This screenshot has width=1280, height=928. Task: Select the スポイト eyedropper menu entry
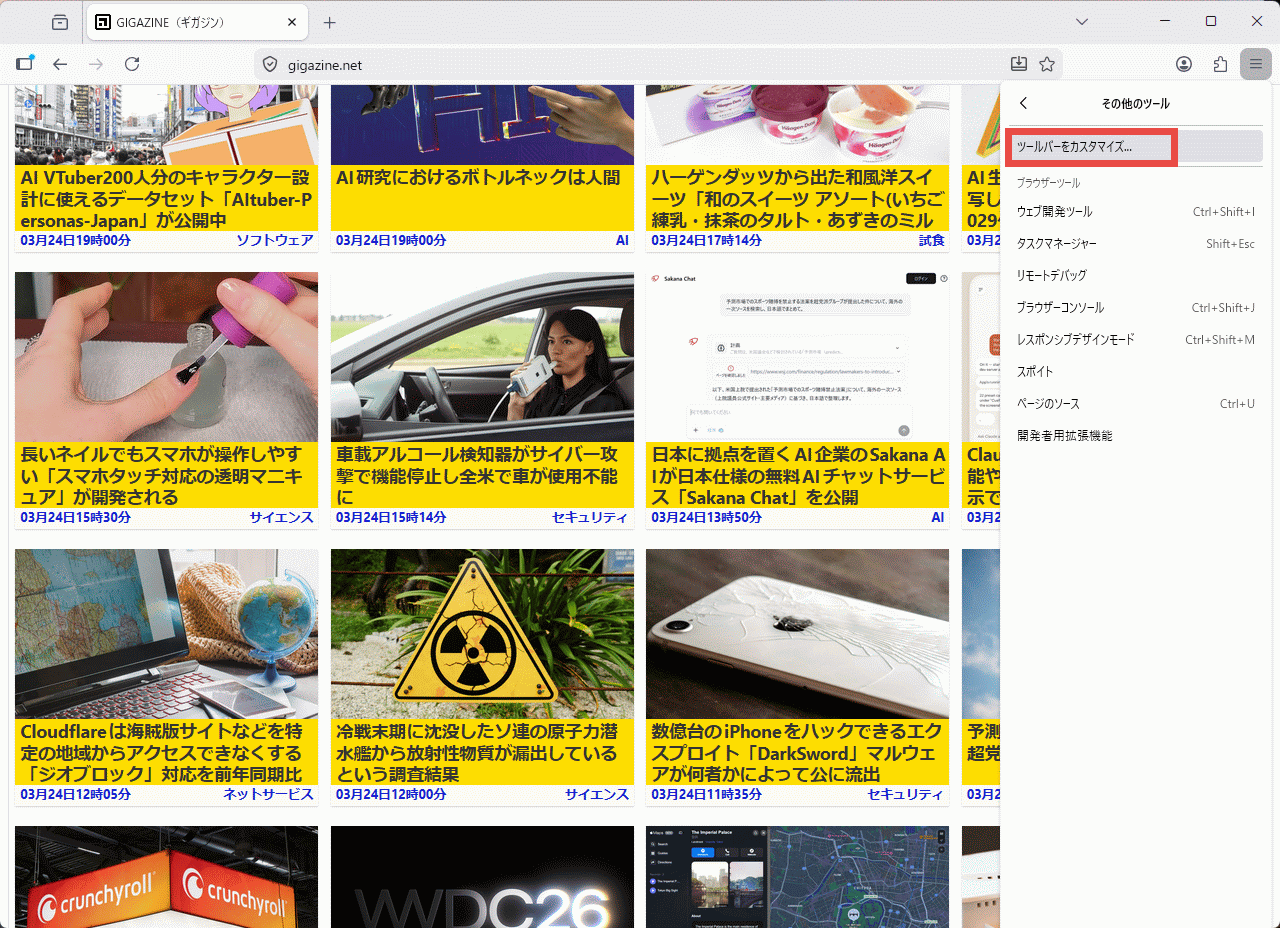[x=1035, y=372]
